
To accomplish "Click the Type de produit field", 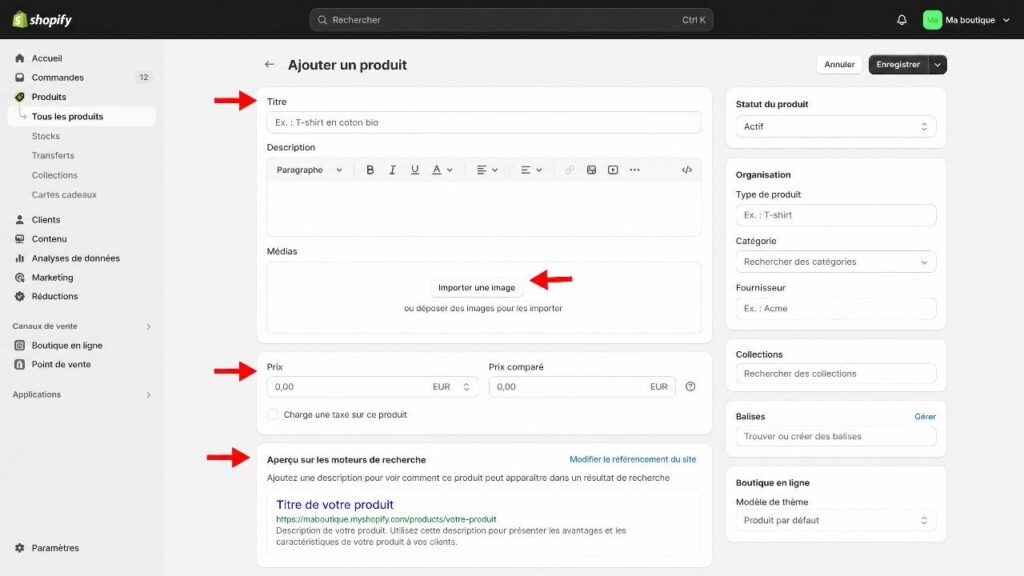I will 836,215.
